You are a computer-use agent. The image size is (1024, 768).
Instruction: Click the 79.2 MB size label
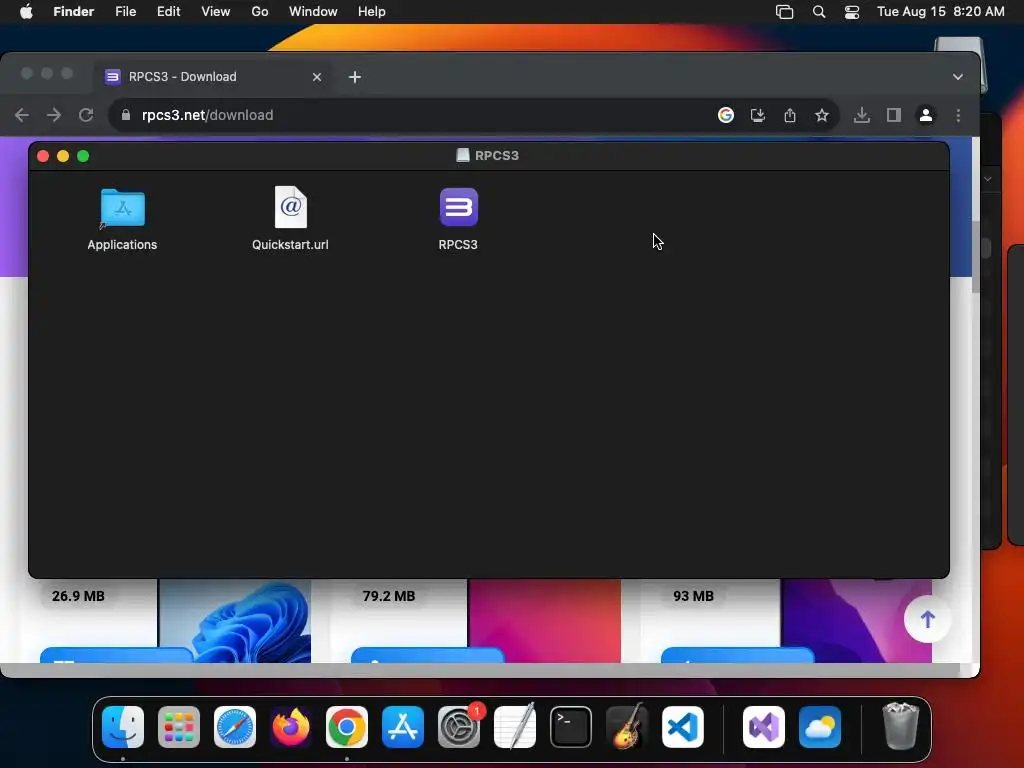389,596
